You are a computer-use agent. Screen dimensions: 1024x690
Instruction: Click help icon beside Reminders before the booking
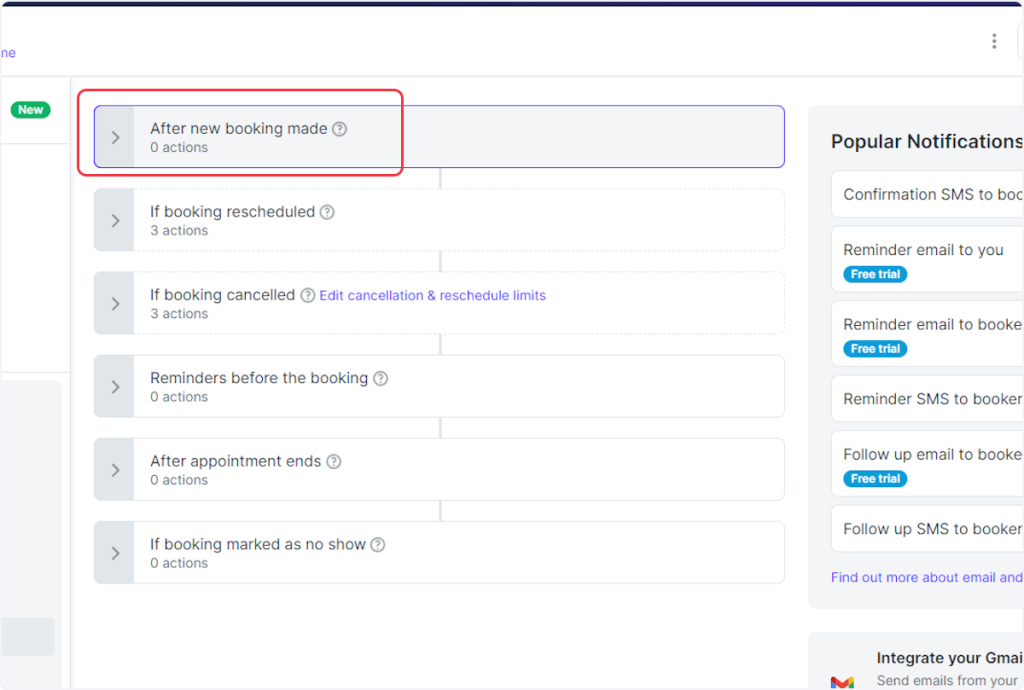pos(380,379)
